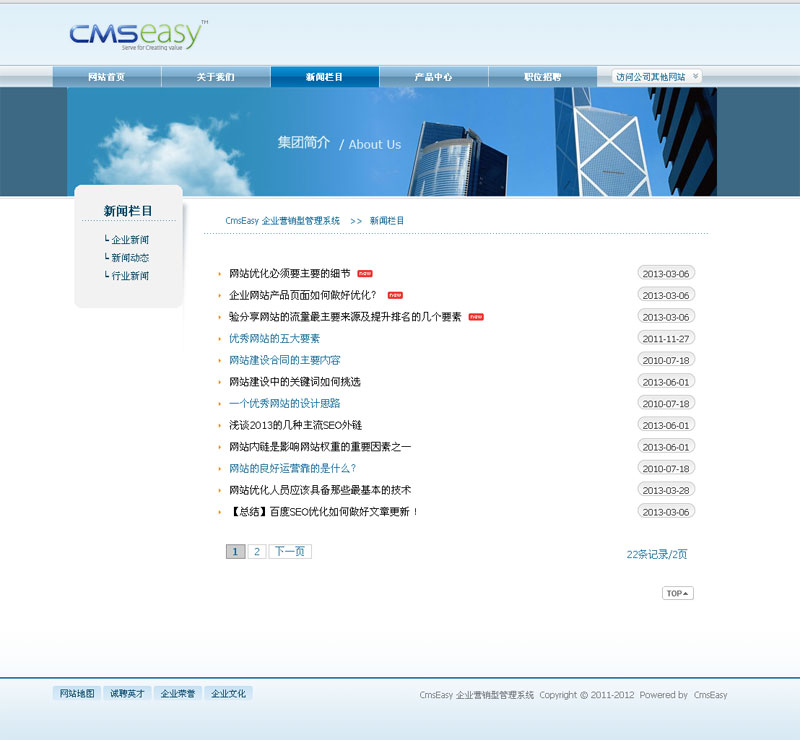Image resolution: width=800 pixels, height=740 pixels.
Task: Click the 'new' badge beside 网站优化必须要主要的细节
Action: tap(365, 273)
